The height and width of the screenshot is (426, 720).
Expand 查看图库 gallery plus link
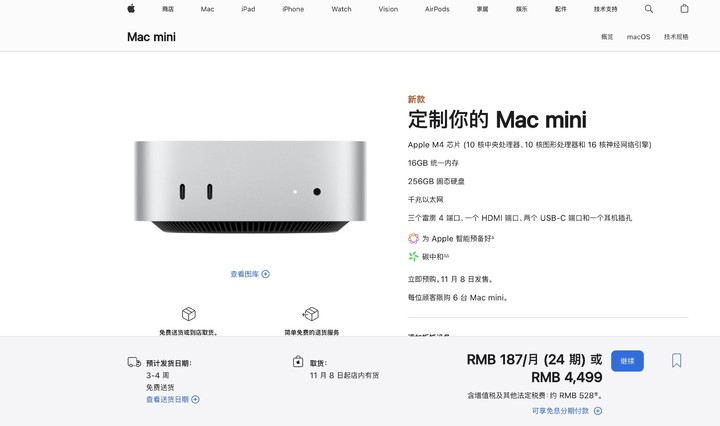250,274
